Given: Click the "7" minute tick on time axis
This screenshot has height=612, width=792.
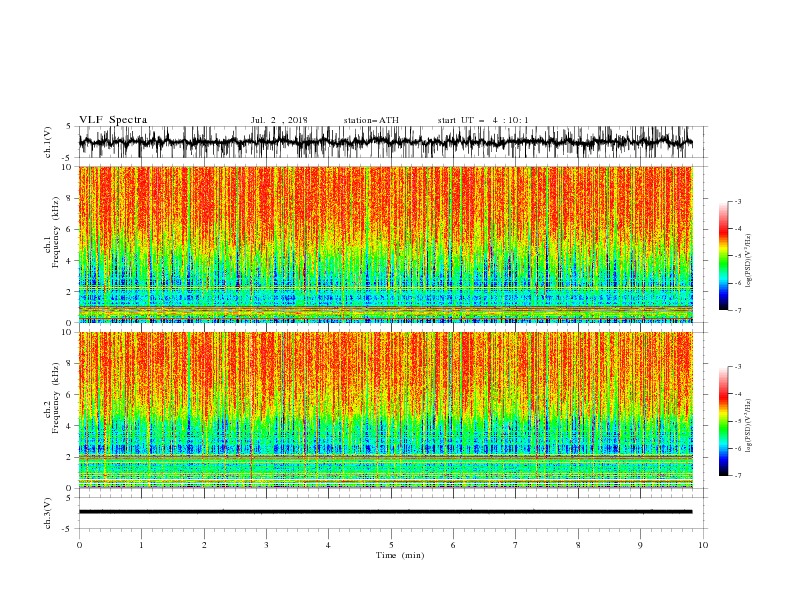Looking at the screenshot, I should pos(516,545).
